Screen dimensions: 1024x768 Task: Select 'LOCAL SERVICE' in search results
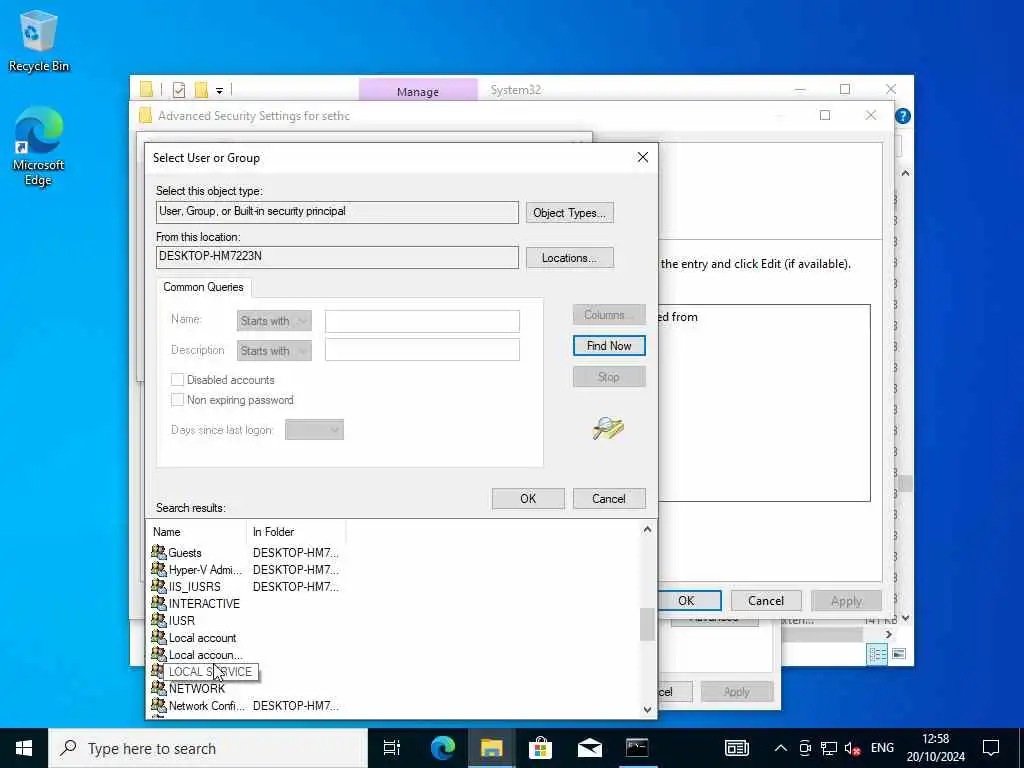(210, 671)
